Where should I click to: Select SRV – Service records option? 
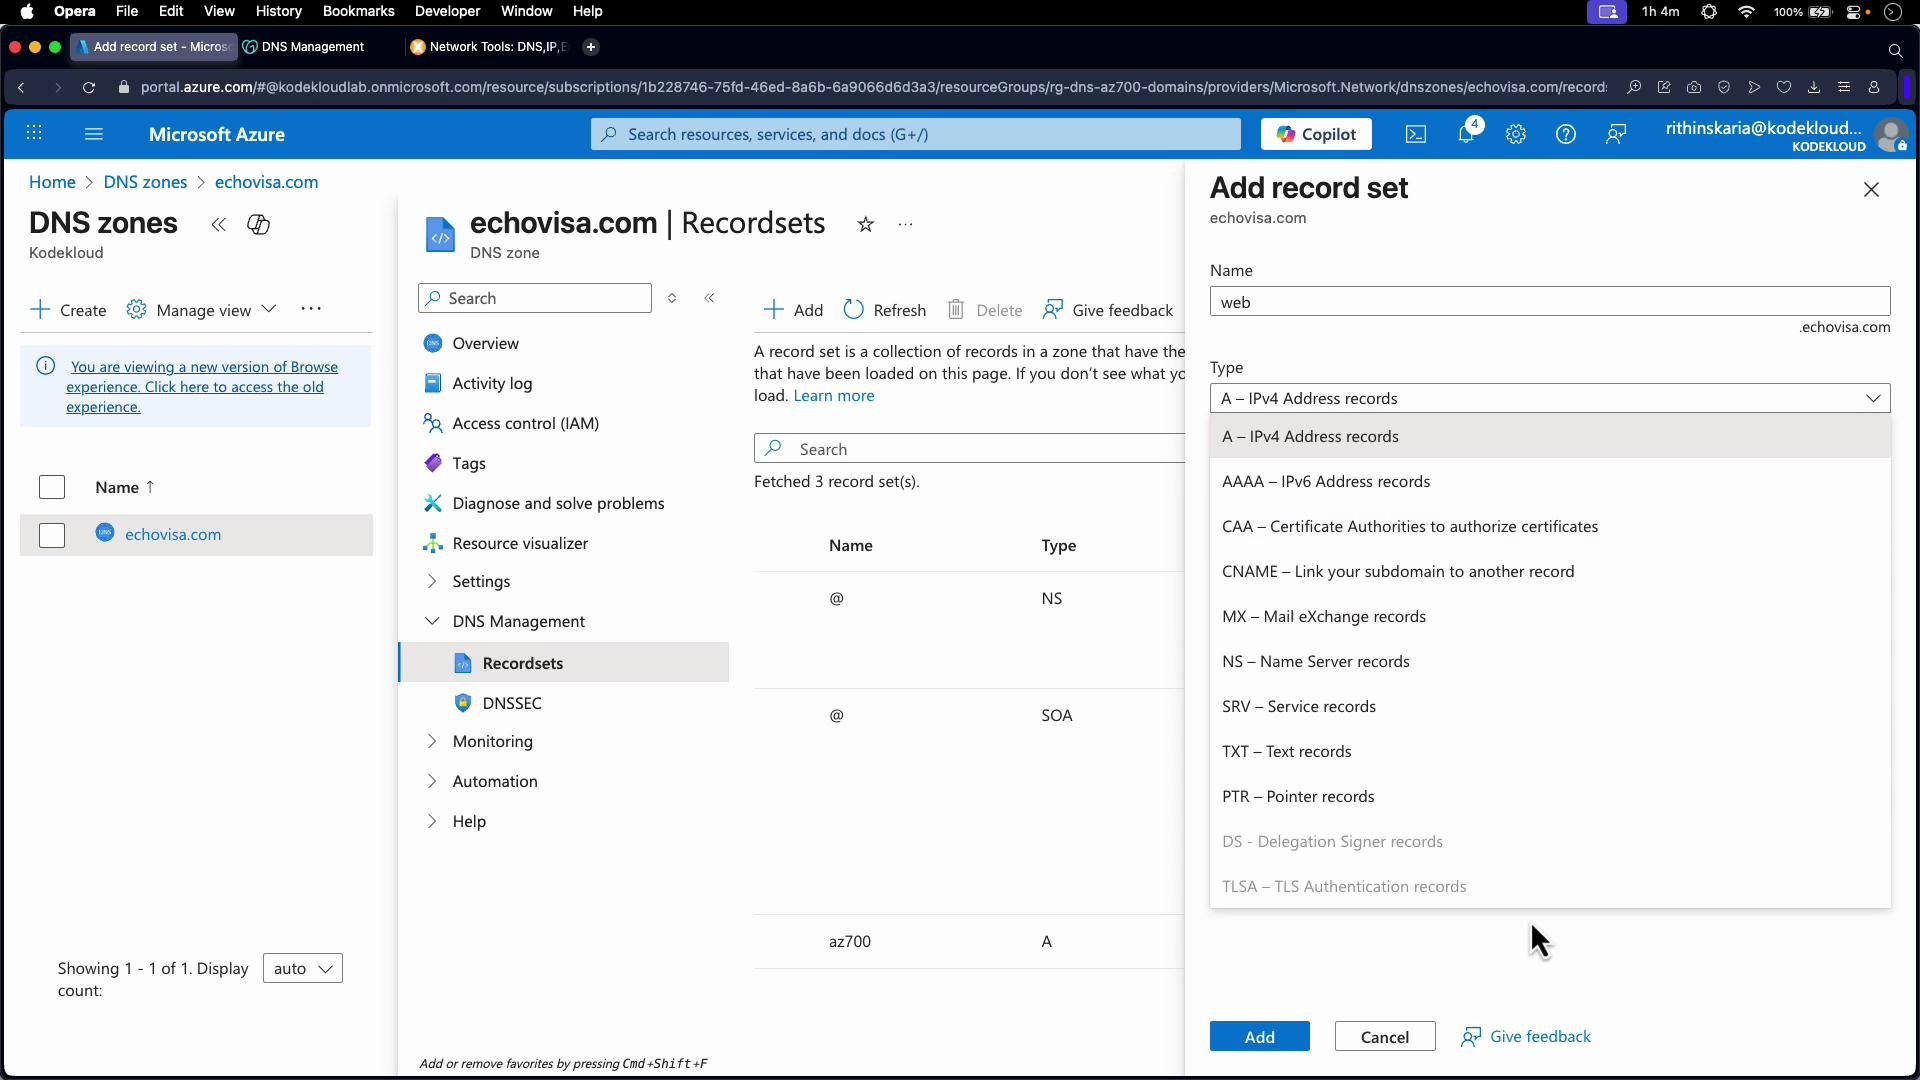pyautogui.click(x=1549, y=706)
